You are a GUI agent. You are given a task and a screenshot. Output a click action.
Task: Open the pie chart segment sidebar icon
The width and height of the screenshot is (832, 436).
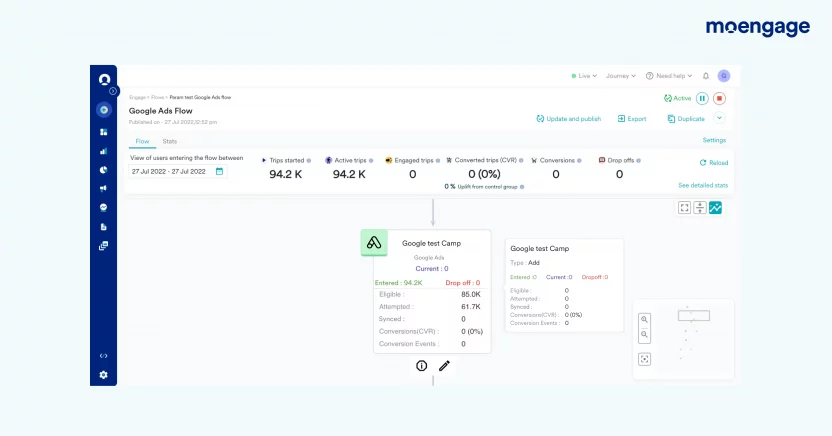103,170
